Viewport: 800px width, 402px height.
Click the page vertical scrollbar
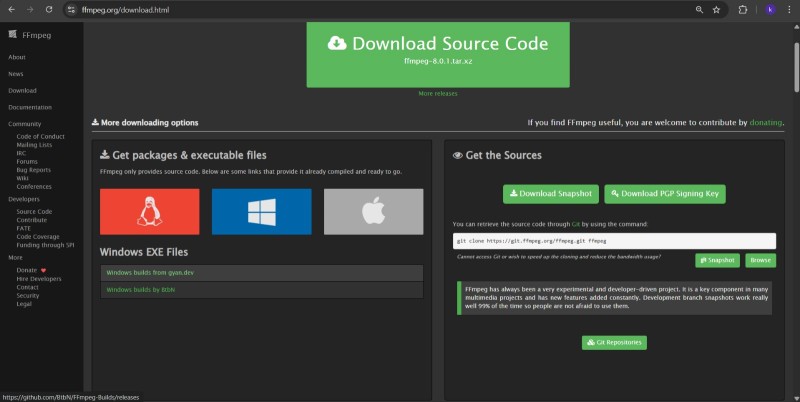(796, 67)
